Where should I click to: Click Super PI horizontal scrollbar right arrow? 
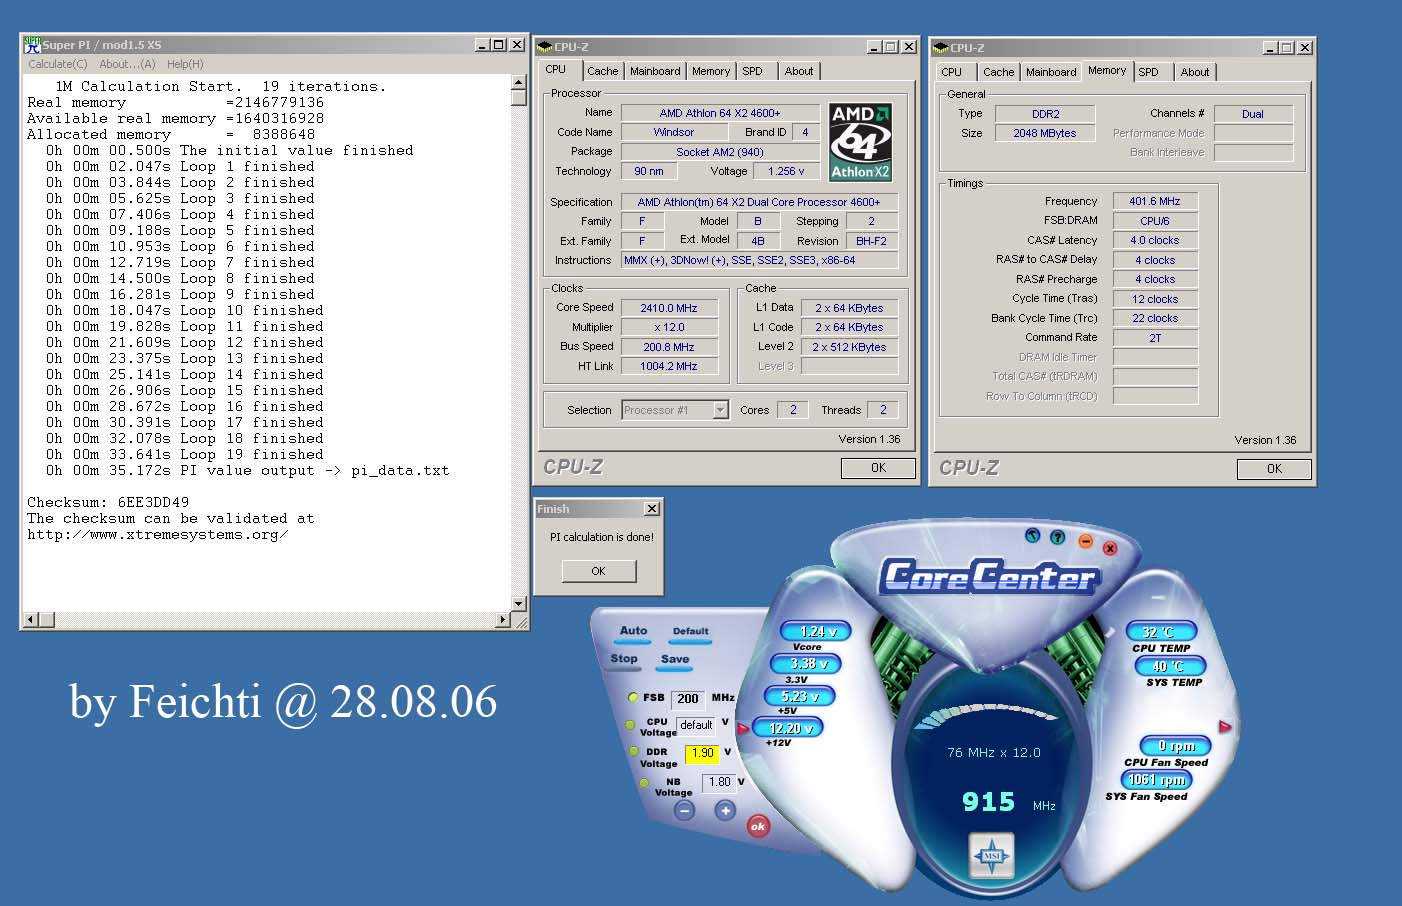click(503, 620)
